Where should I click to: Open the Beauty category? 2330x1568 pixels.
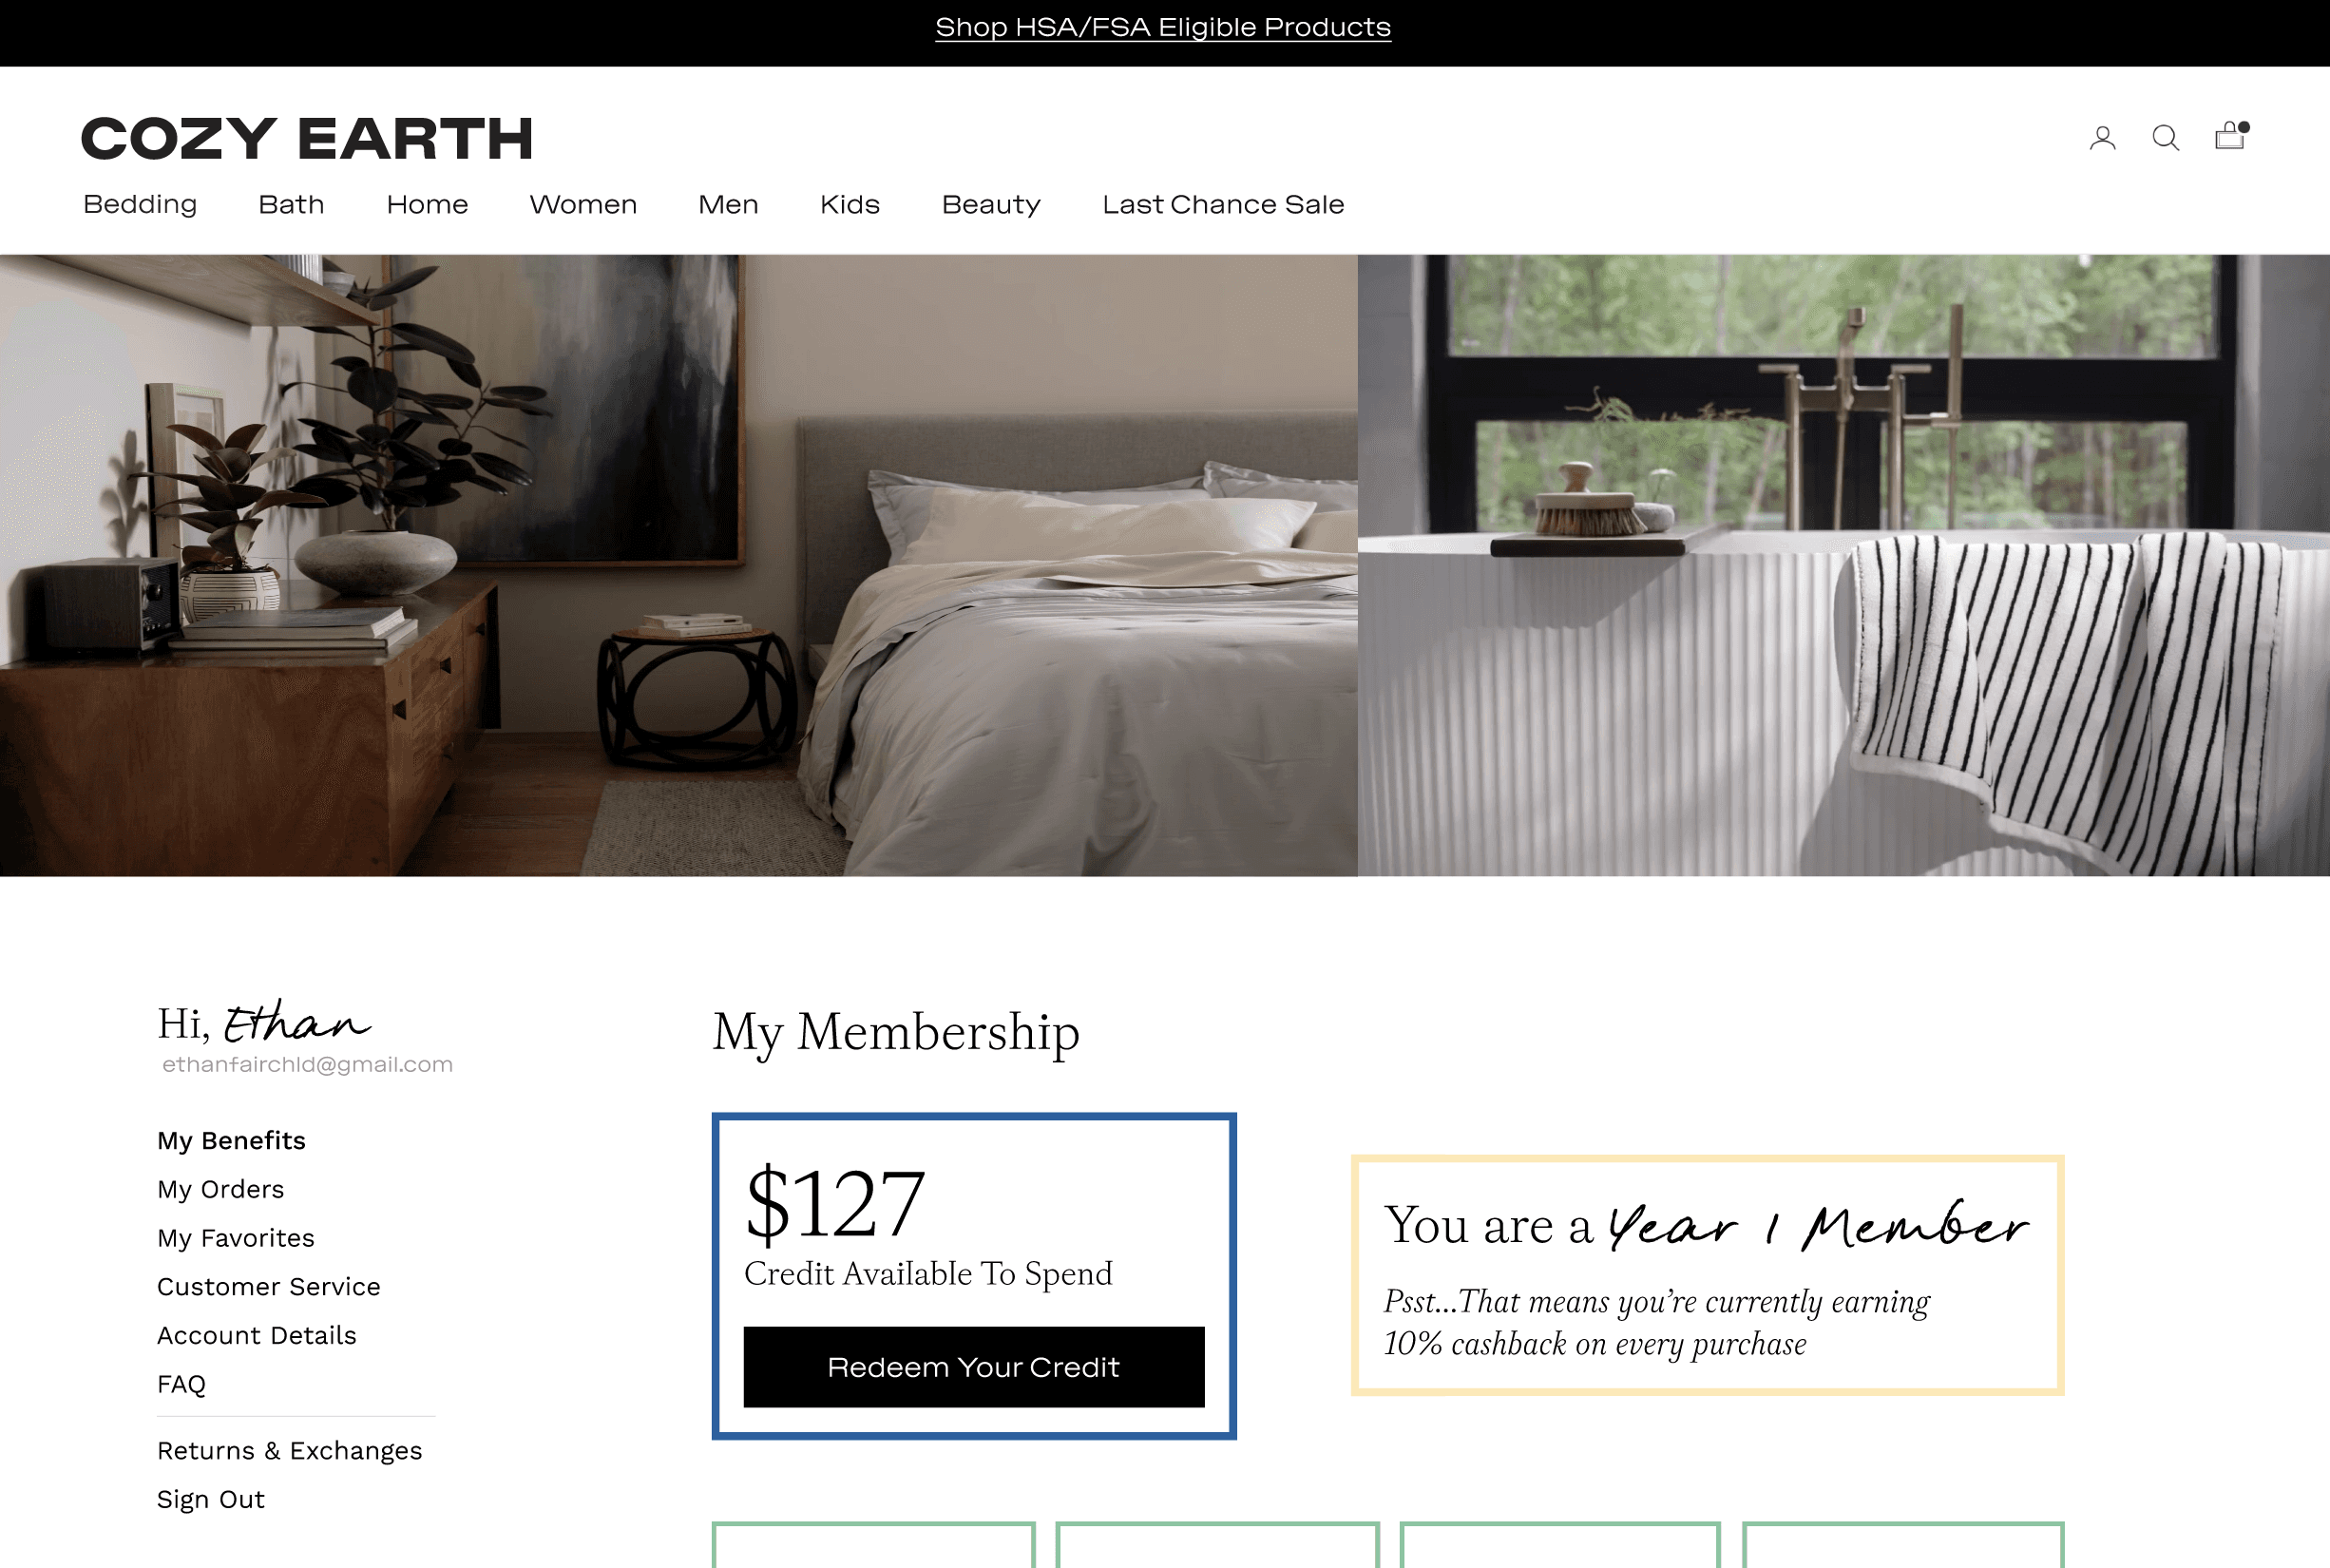coord(991,205)
